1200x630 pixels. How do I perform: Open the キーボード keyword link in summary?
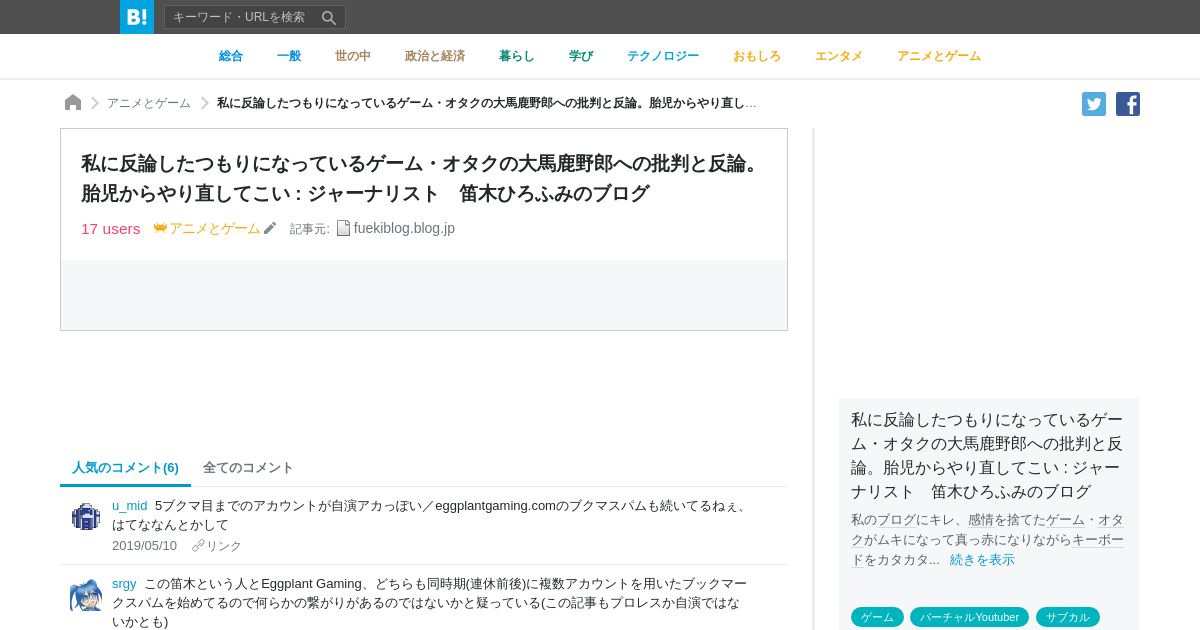1098,540
